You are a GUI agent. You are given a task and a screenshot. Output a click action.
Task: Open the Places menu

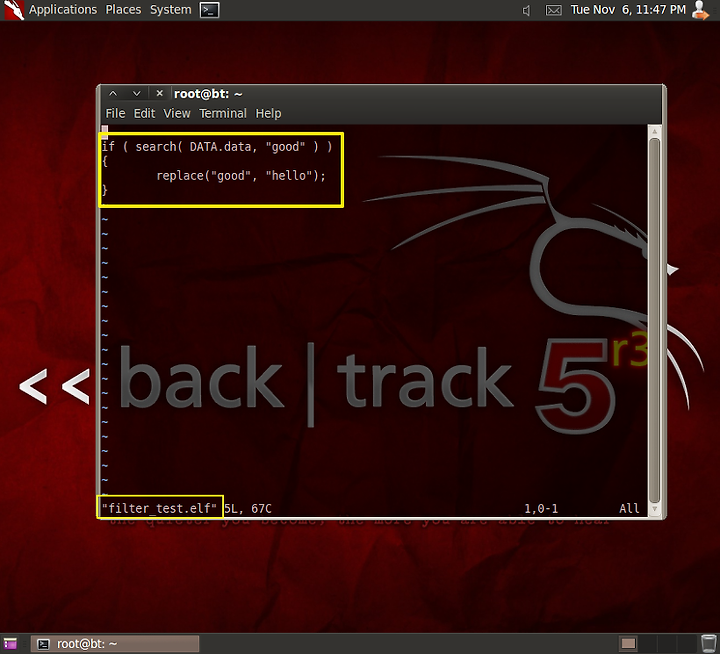[123, 10]
